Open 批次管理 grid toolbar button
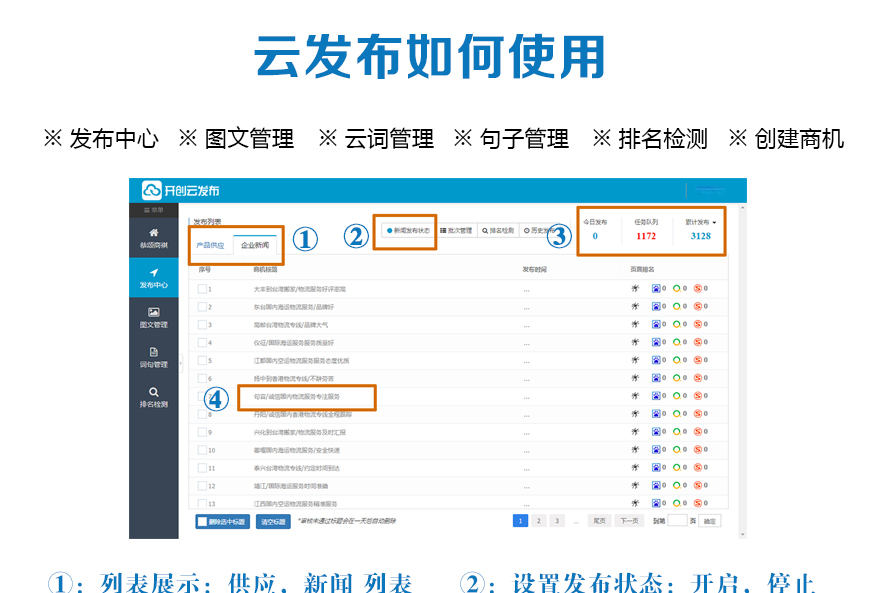890x593 pixels. [x=456, y=230]
